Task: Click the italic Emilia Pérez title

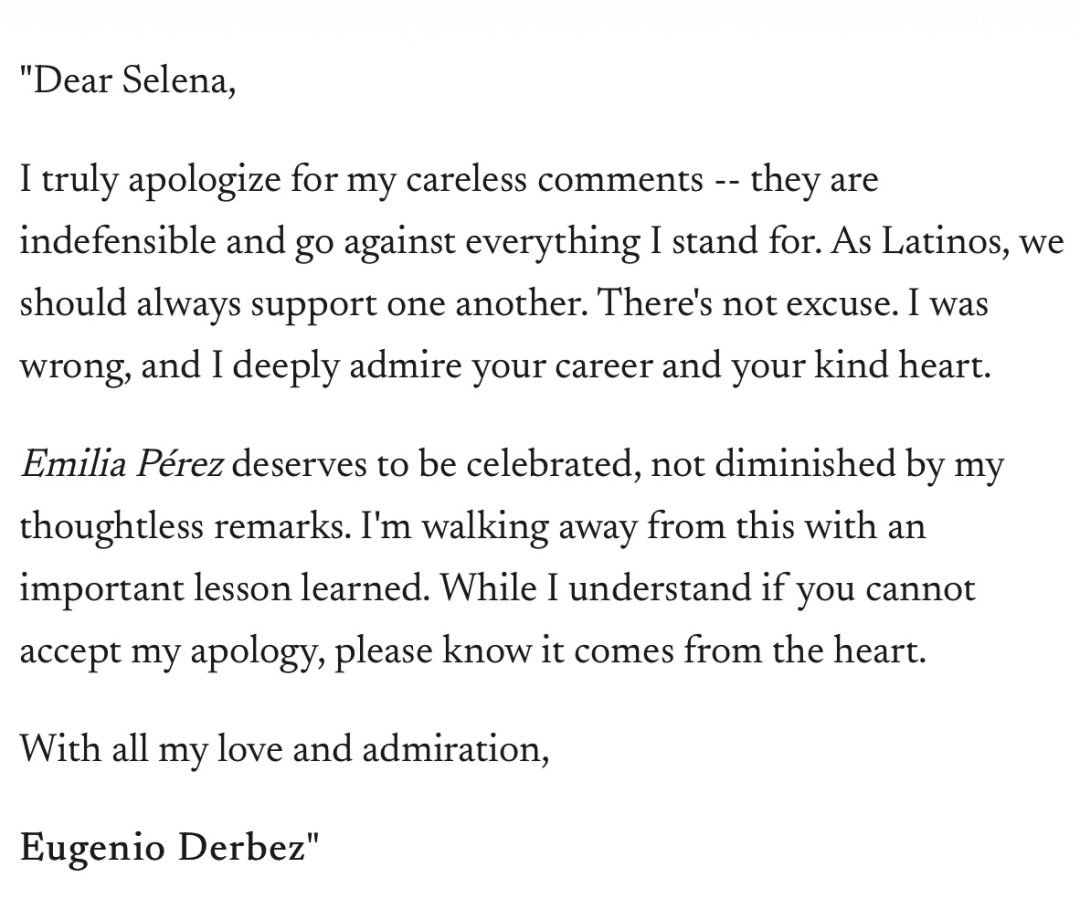Action: pos(122,466)
